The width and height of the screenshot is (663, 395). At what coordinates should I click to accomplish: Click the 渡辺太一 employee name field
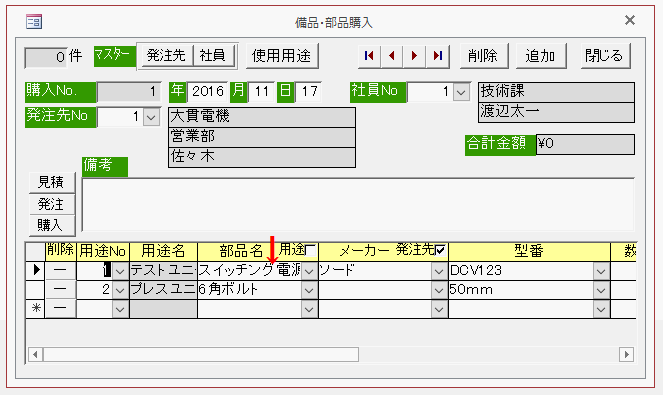(x=556, y=112)
